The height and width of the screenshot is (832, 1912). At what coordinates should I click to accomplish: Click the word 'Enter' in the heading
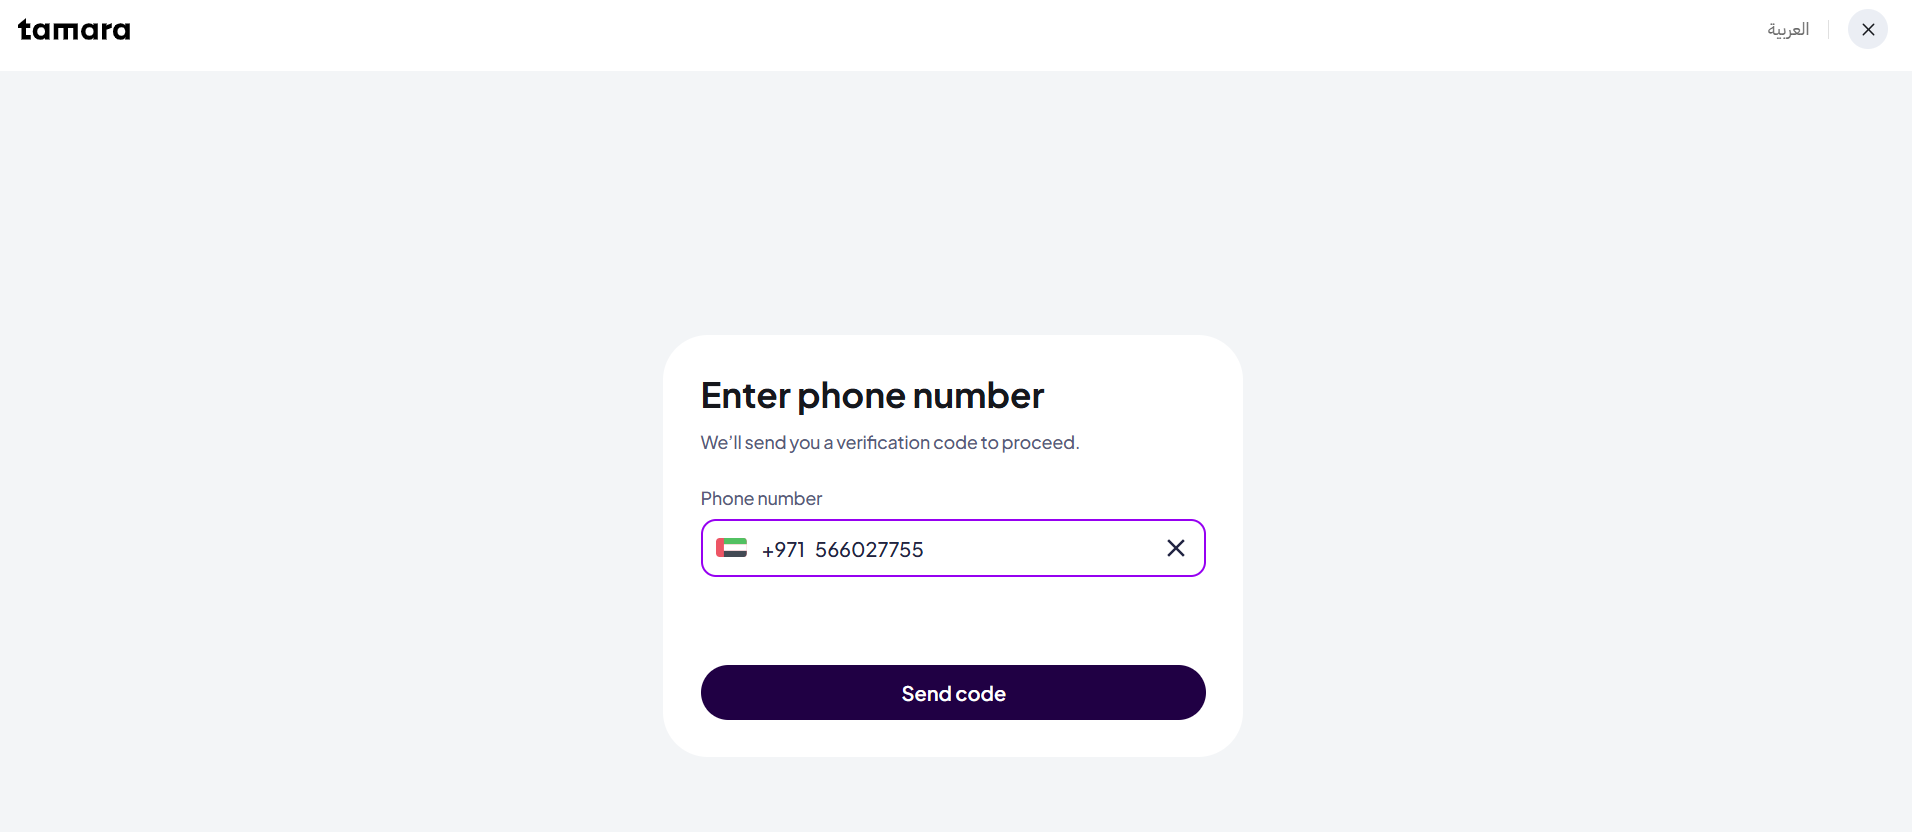pos(746,396)
